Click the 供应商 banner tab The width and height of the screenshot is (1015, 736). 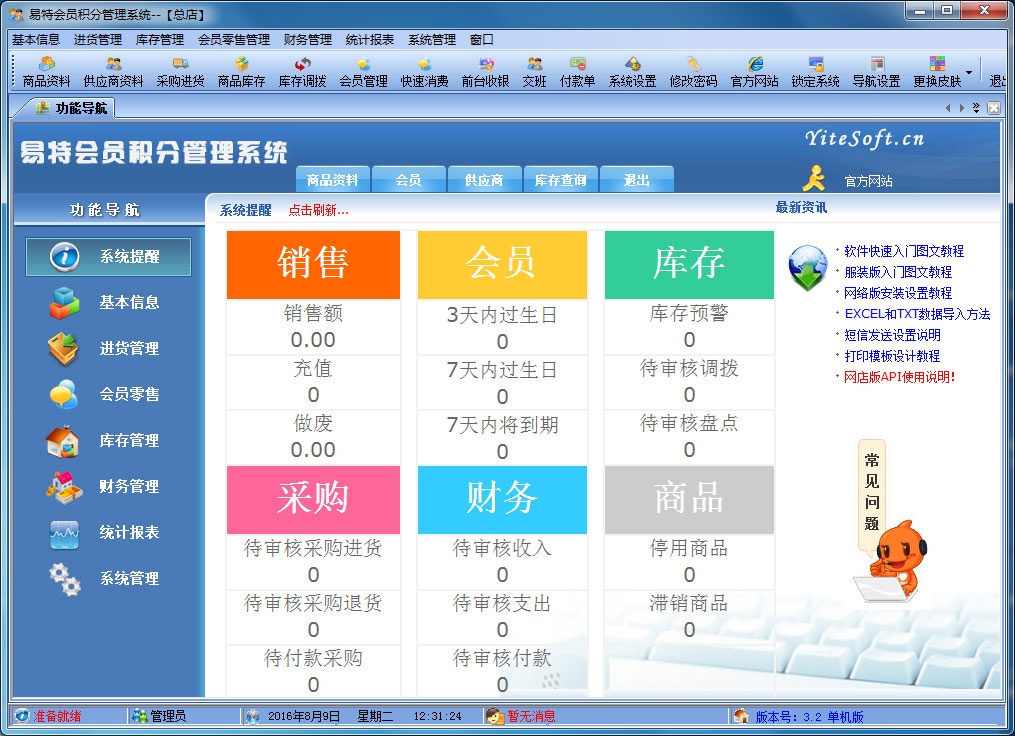pyautogui.click(x=484, y=180)
